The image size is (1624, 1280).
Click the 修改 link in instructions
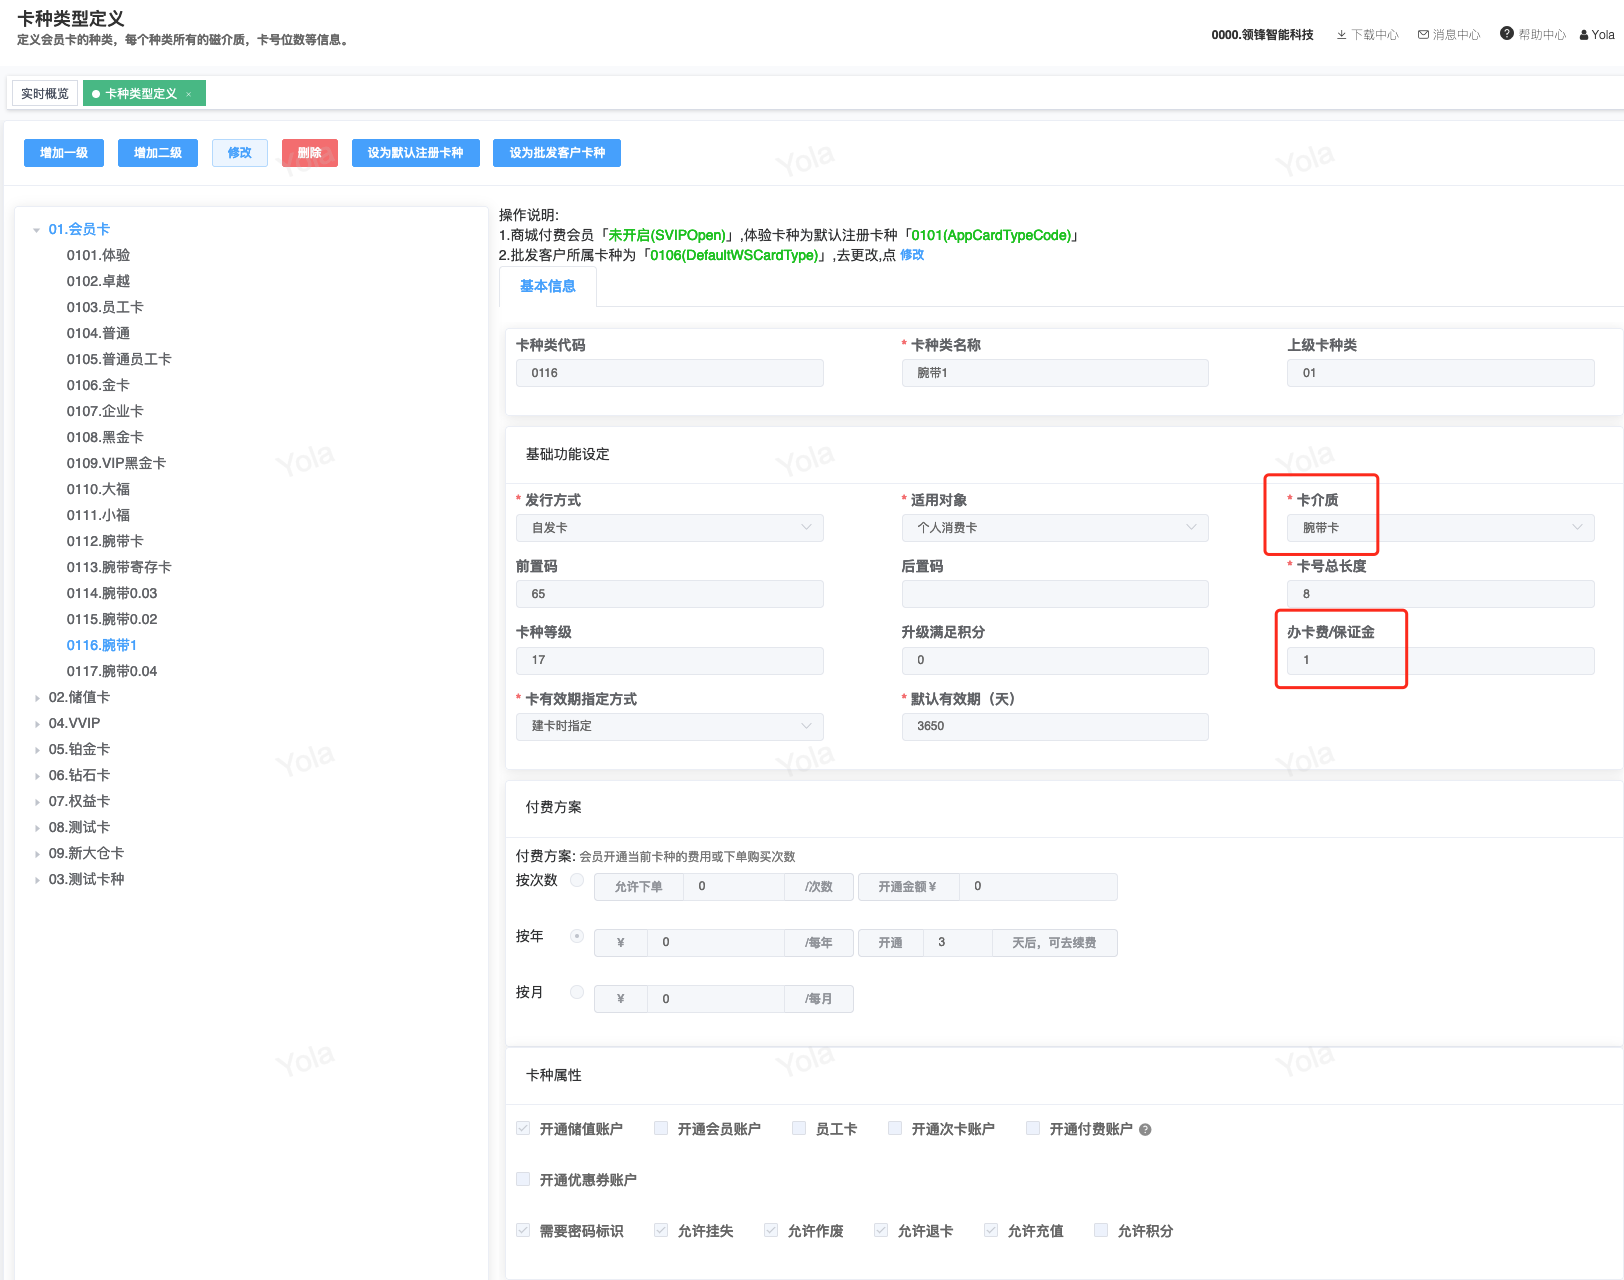912,255
